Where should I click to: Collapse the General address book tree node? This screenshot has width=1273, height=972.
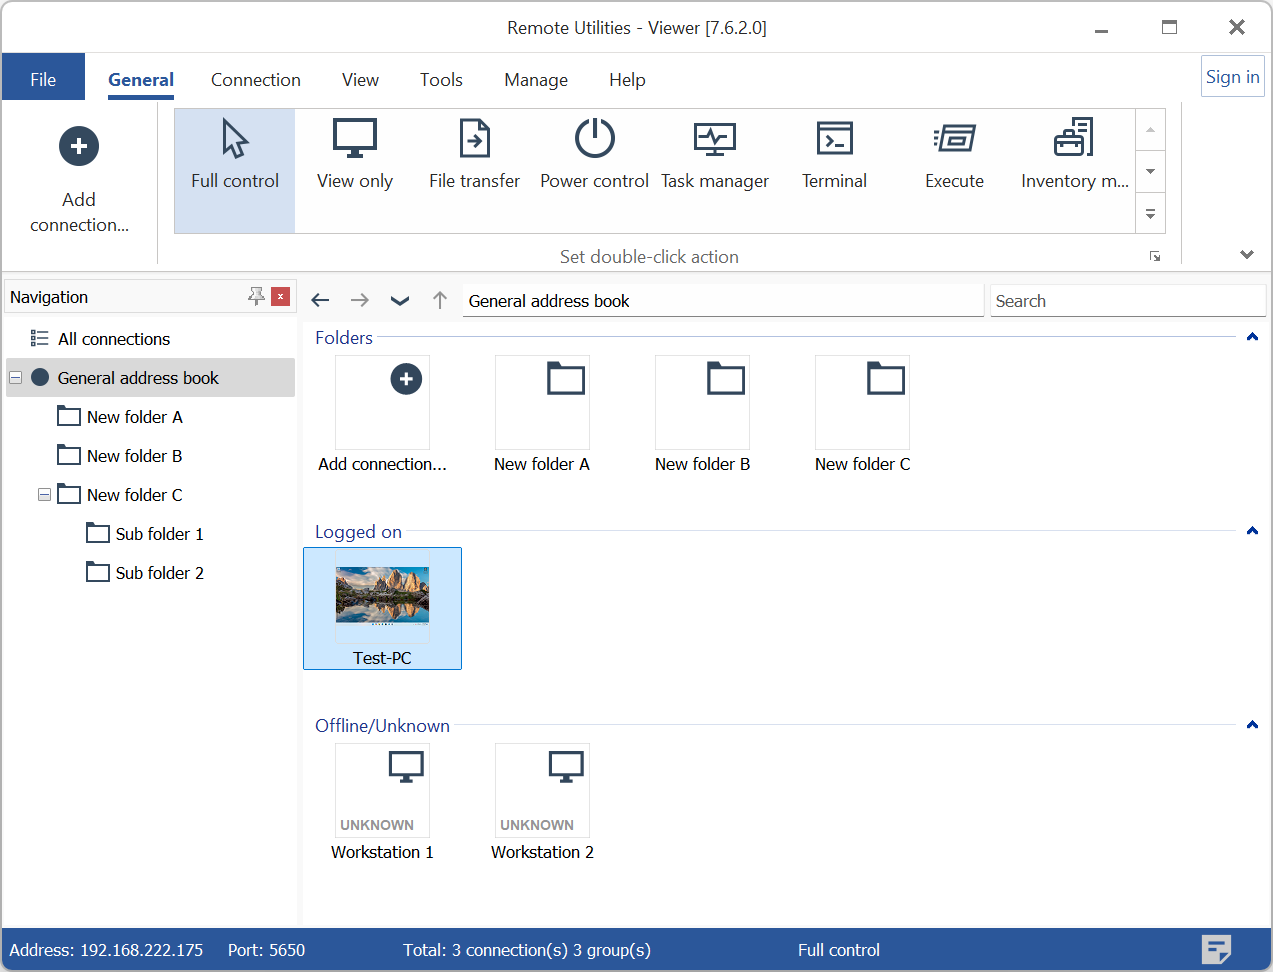coord(15,378)
